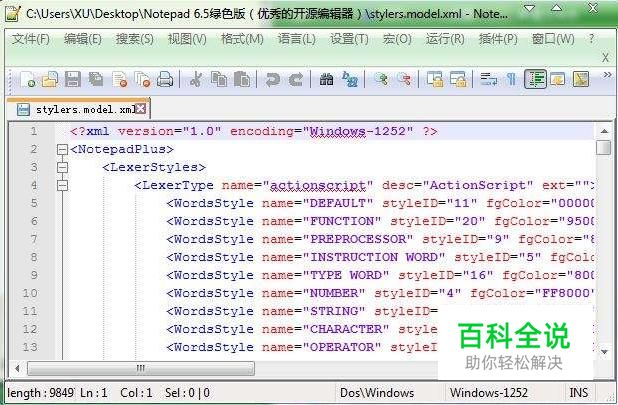This screenshot has width=618, height=405.
Task: Select the stylers.model.xml tab
Action: click(78, 109)
